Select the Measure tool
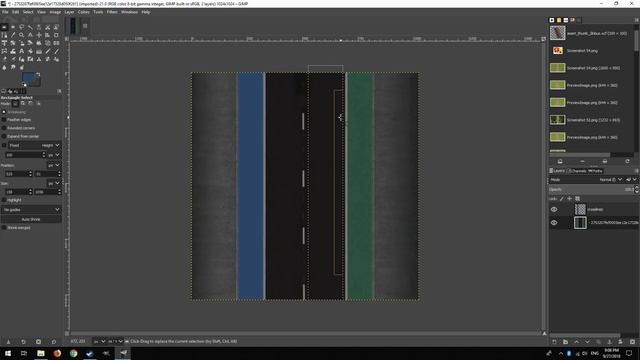640x360 pixels. click(x=30, y=35)
